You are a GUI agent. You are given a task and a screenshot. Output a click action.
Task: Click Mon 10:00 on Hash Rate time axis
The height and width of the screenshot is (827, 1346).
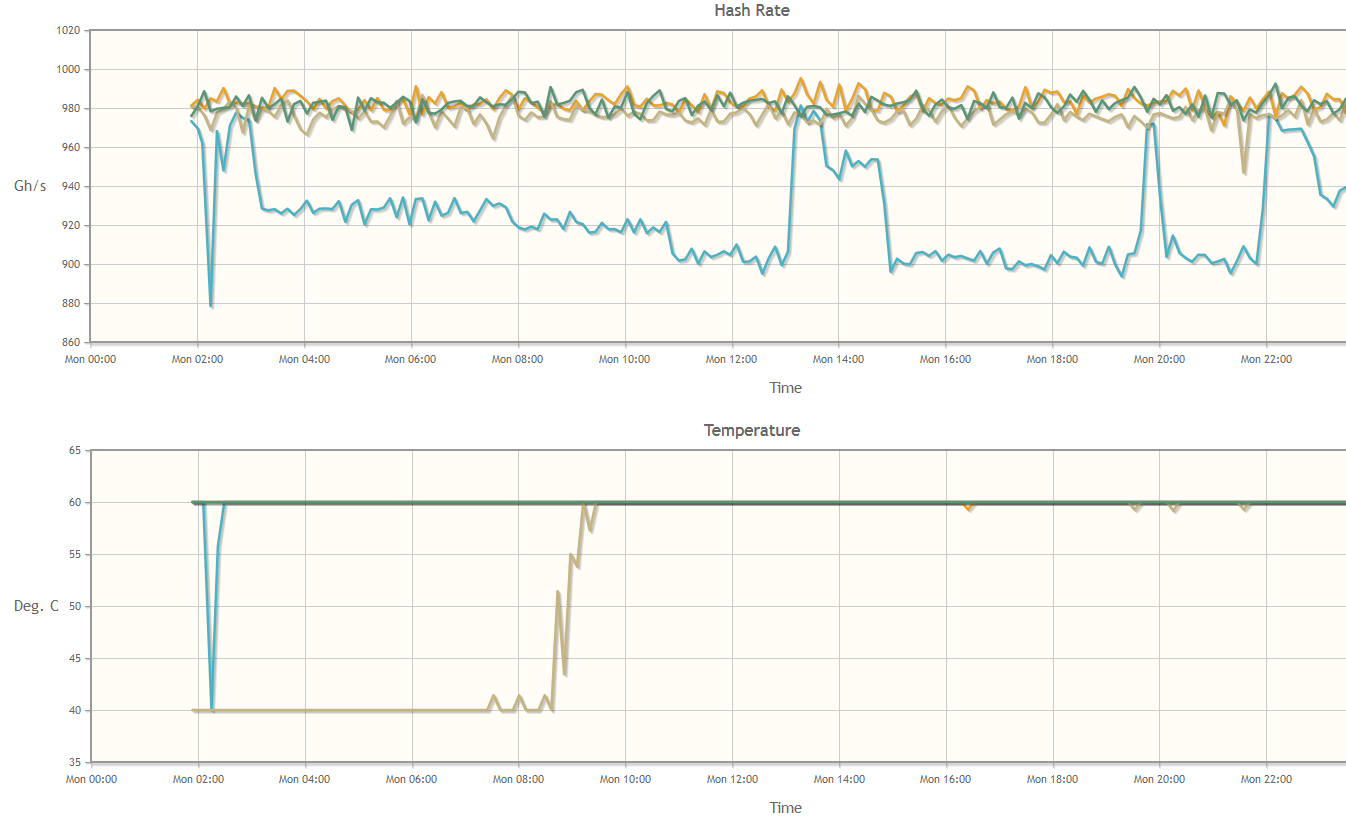[625, 359]
